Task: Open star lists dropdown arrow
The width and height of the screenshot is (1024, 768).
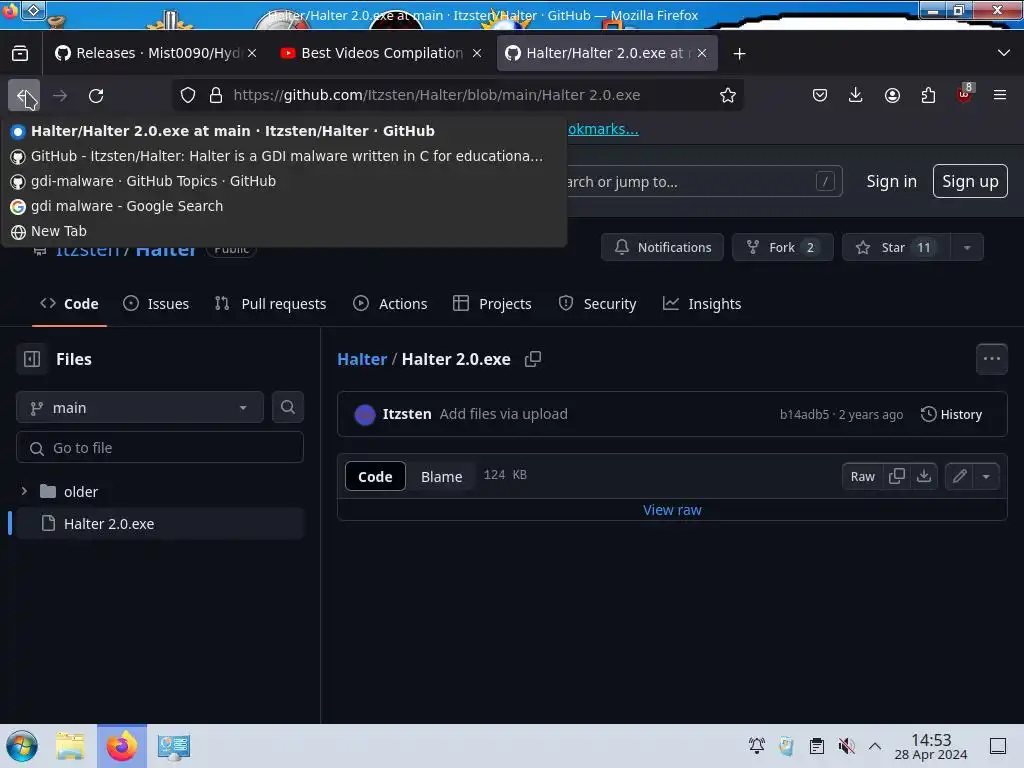Action: tap(967, 248)
